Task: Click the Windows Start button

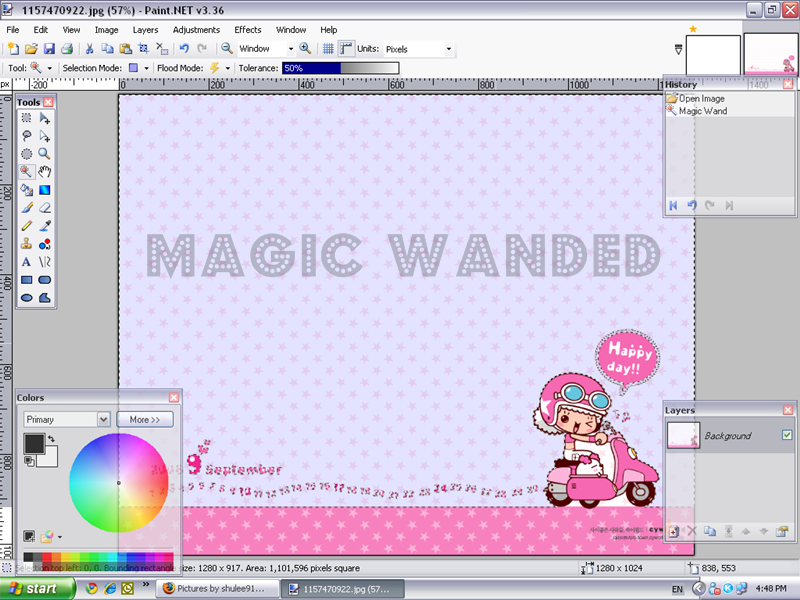Action: click(x=36, y=589)
